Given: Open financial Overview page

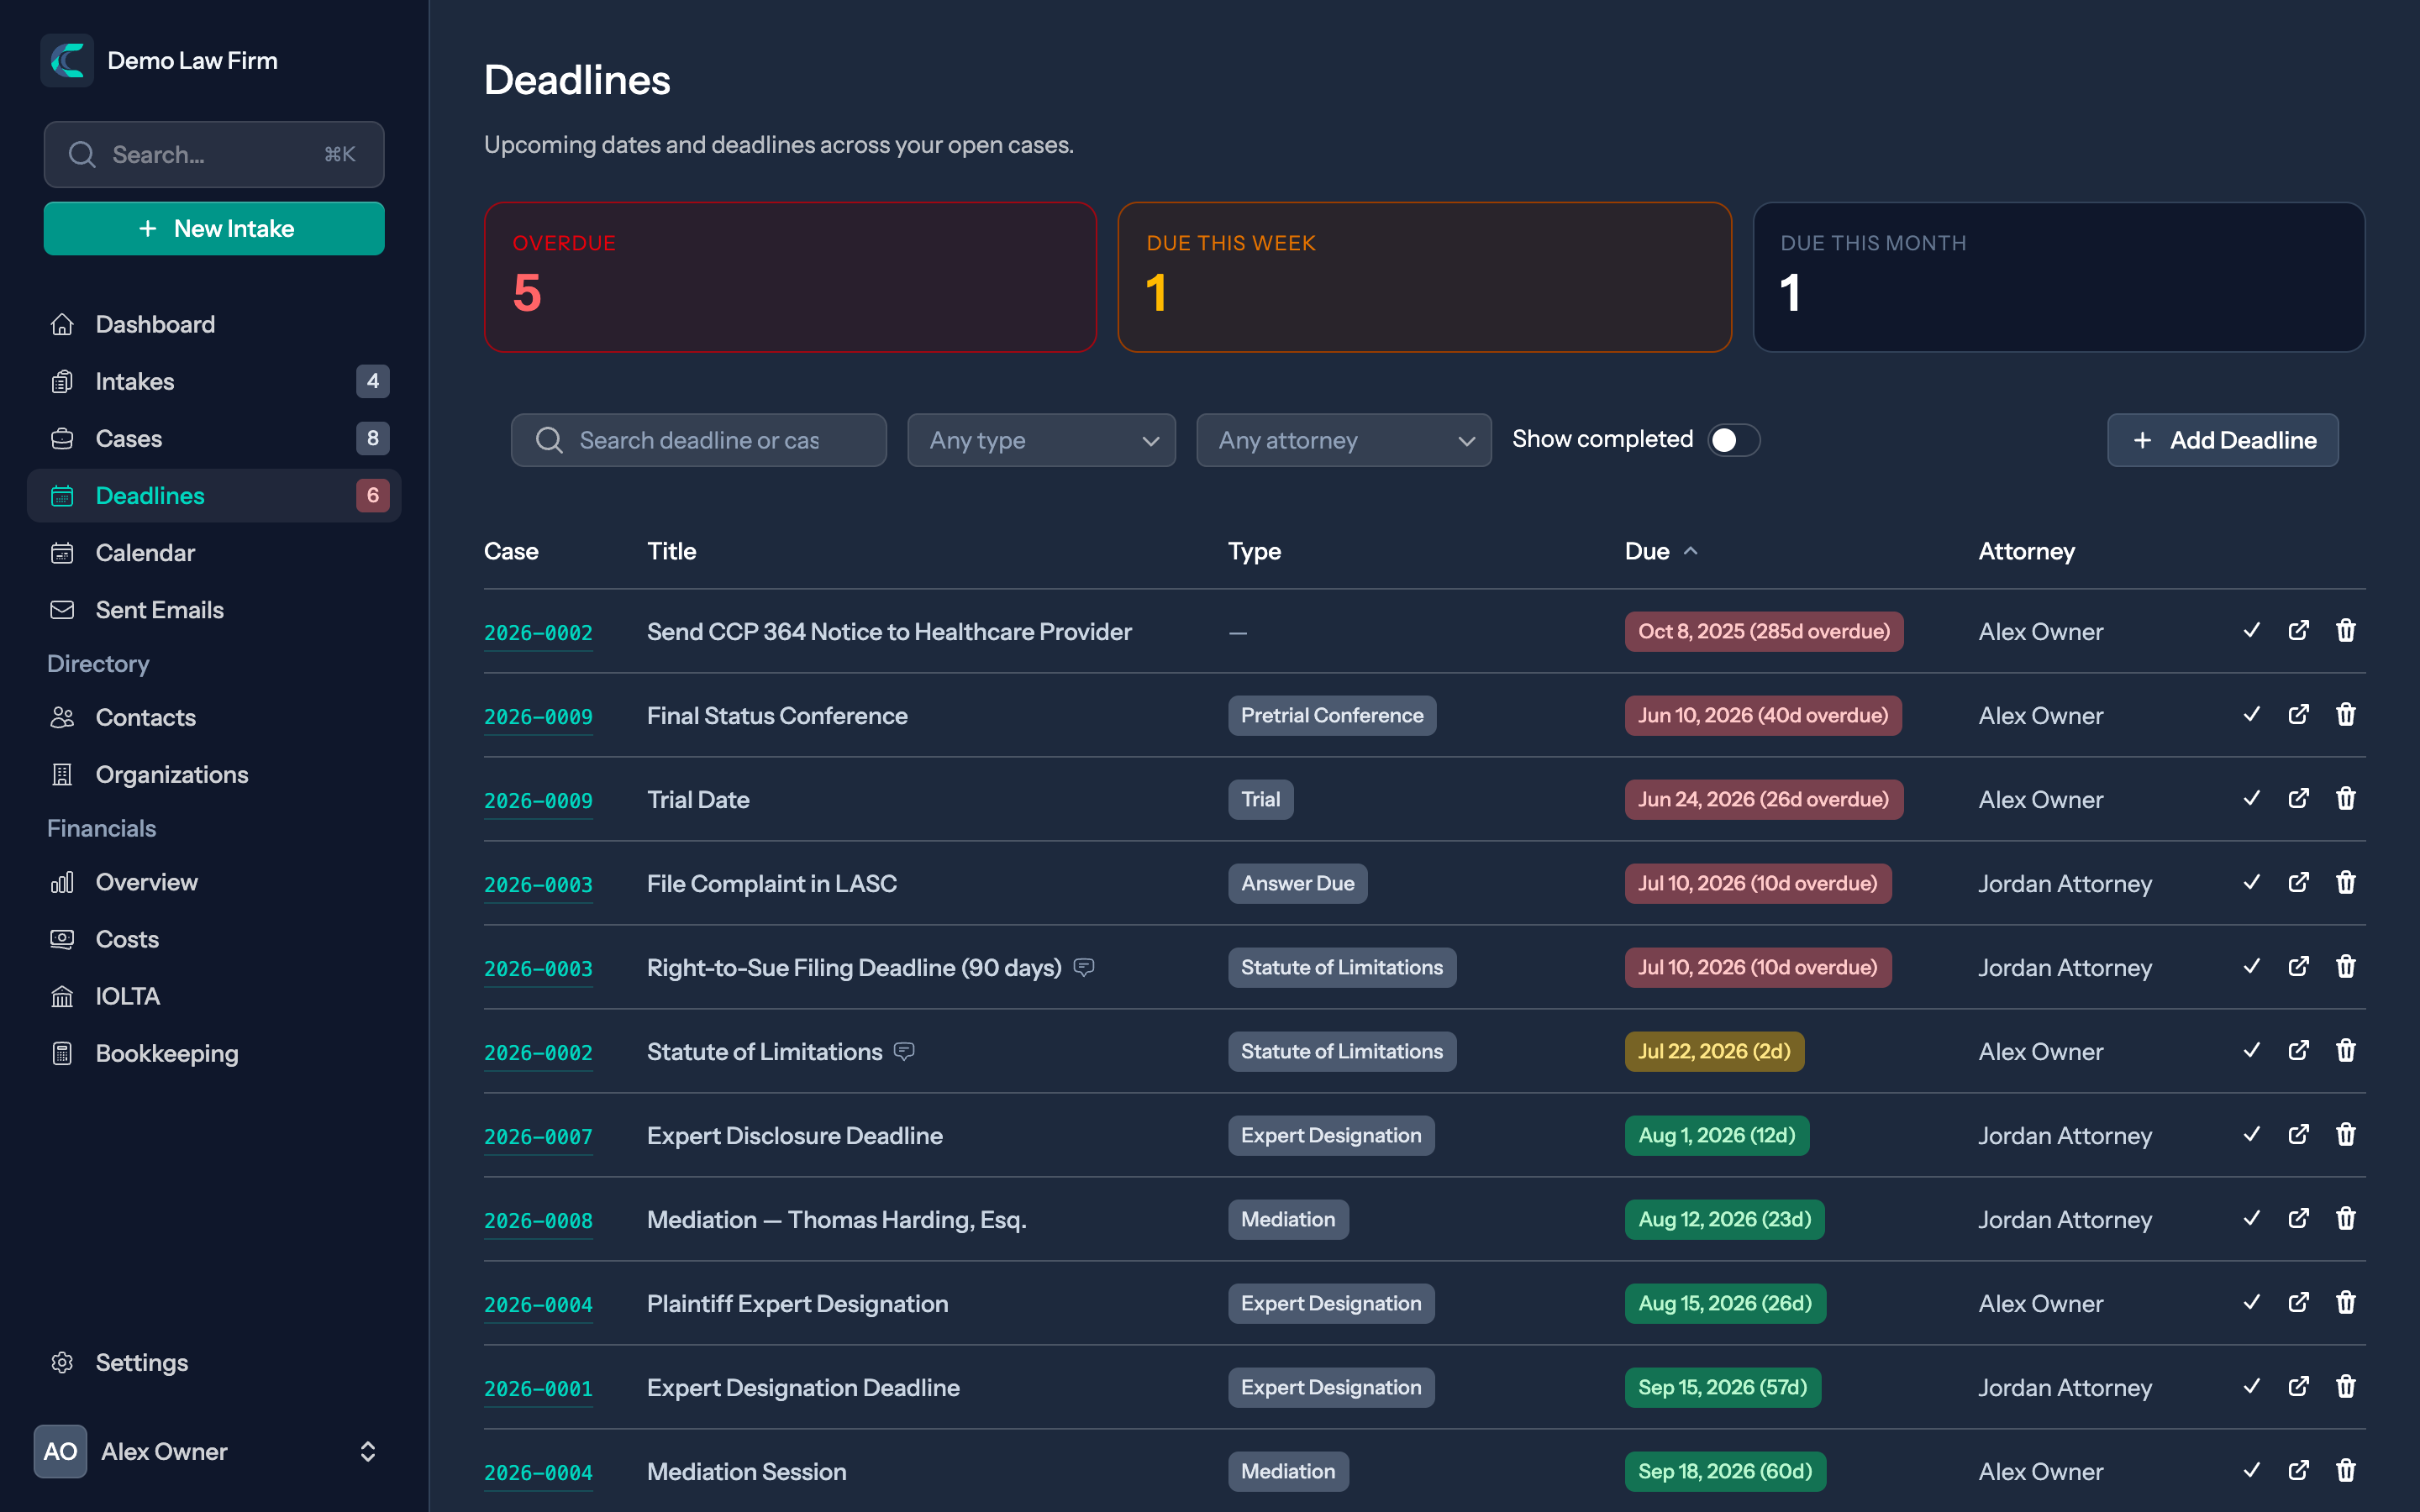Looking at the screenshot, I should pyautogui.click(x=214, y=882).
